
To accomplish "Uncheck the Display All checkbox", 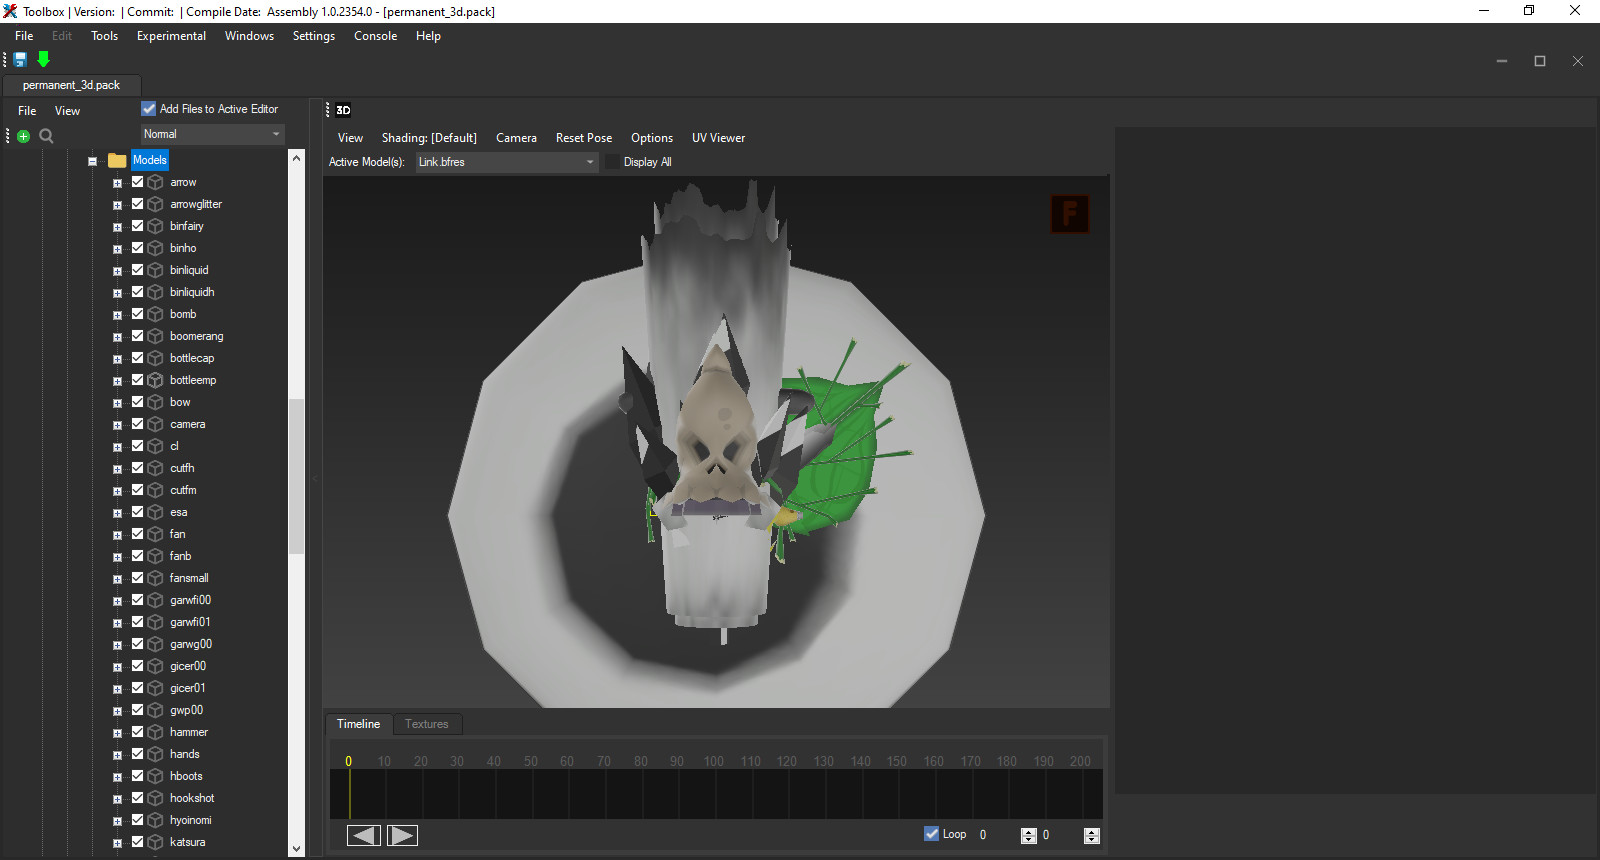I will (x=612, y=162).
